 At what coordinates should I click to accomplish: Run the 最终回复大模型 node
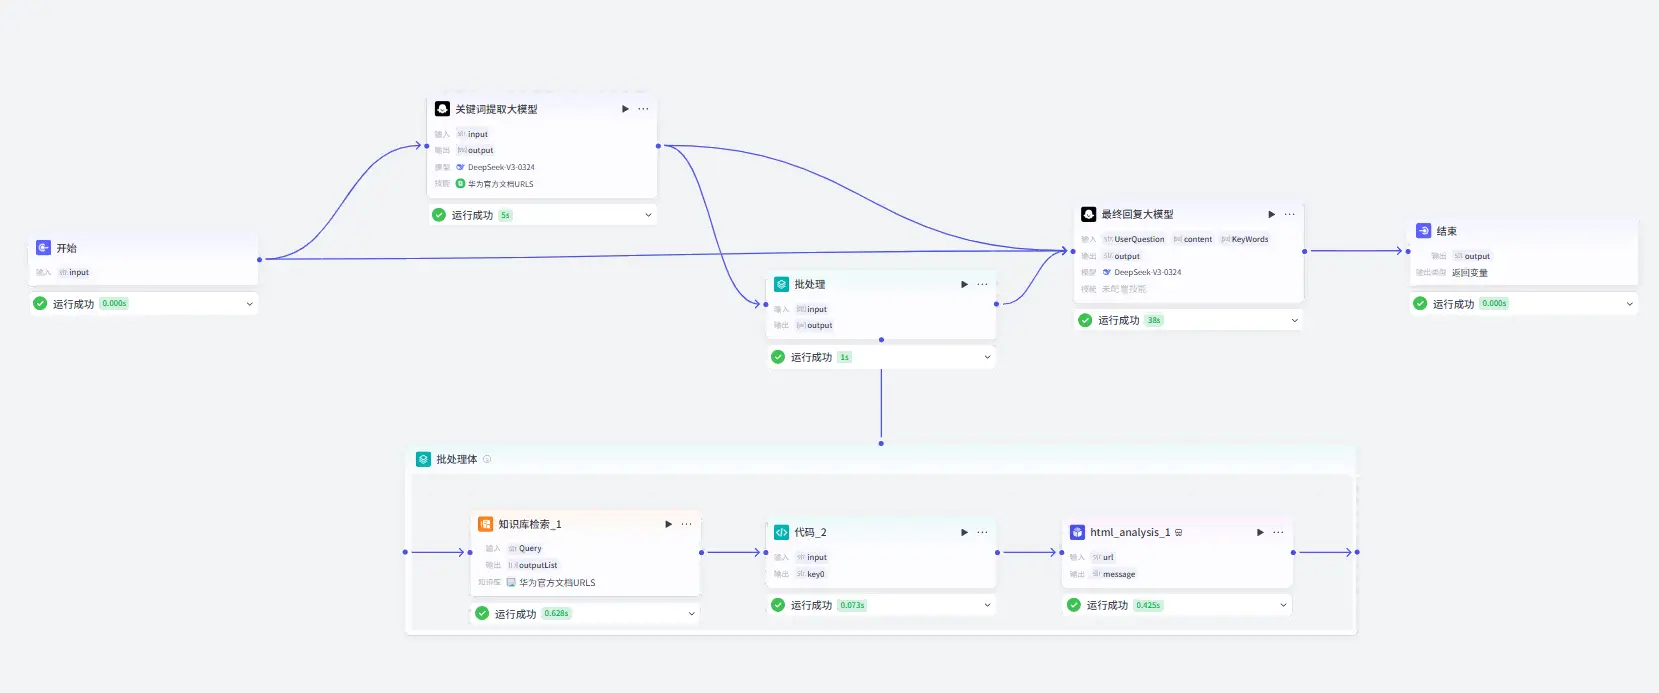[1271, 214]
